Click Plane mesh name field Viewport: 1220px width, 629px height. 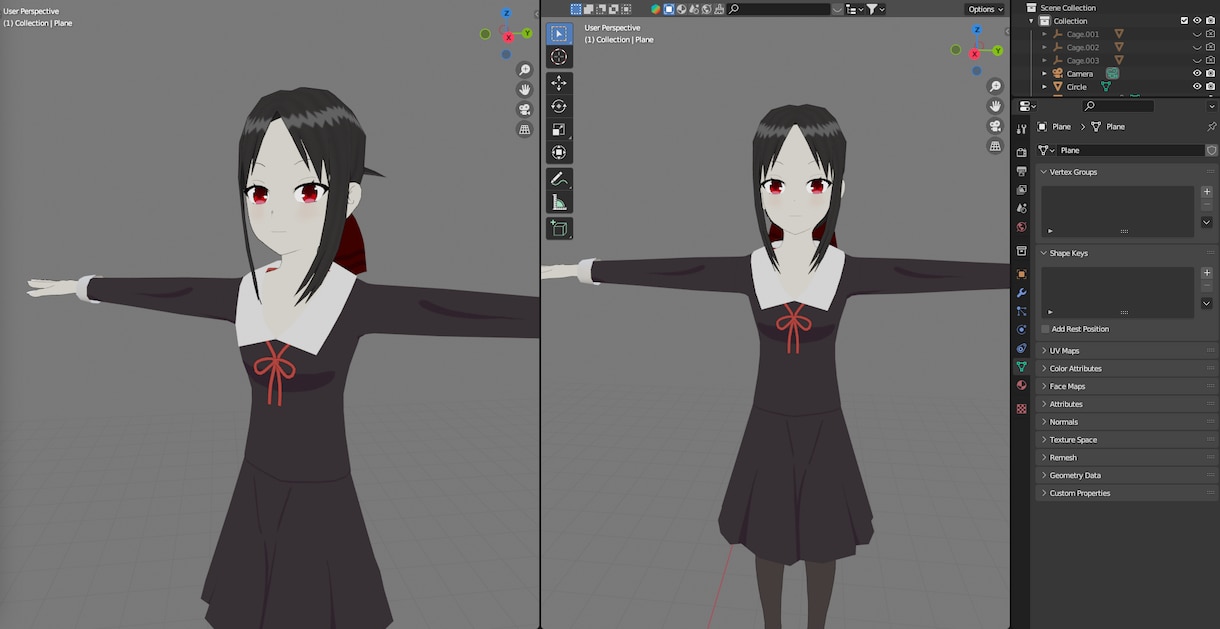[1130, 150]
